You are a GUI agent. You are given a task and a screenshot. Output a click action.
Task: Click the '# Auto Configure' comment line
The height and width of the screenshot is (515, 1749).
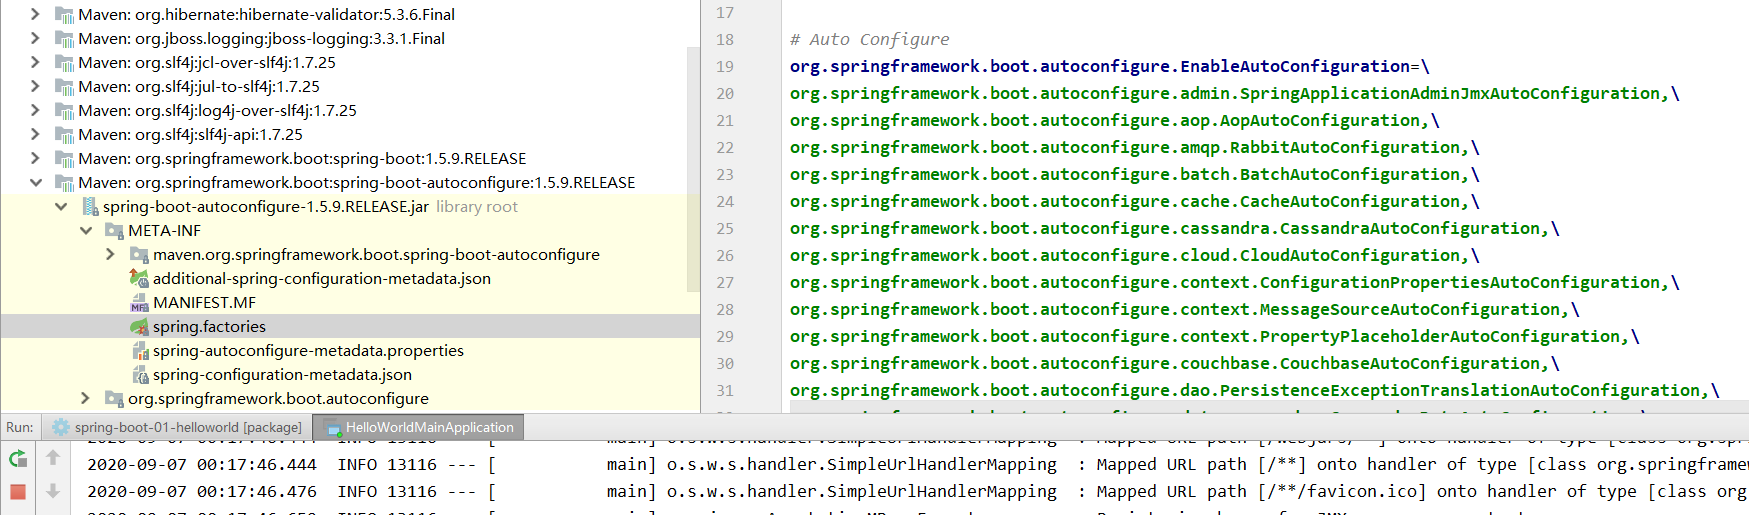[x=869, y=39]
